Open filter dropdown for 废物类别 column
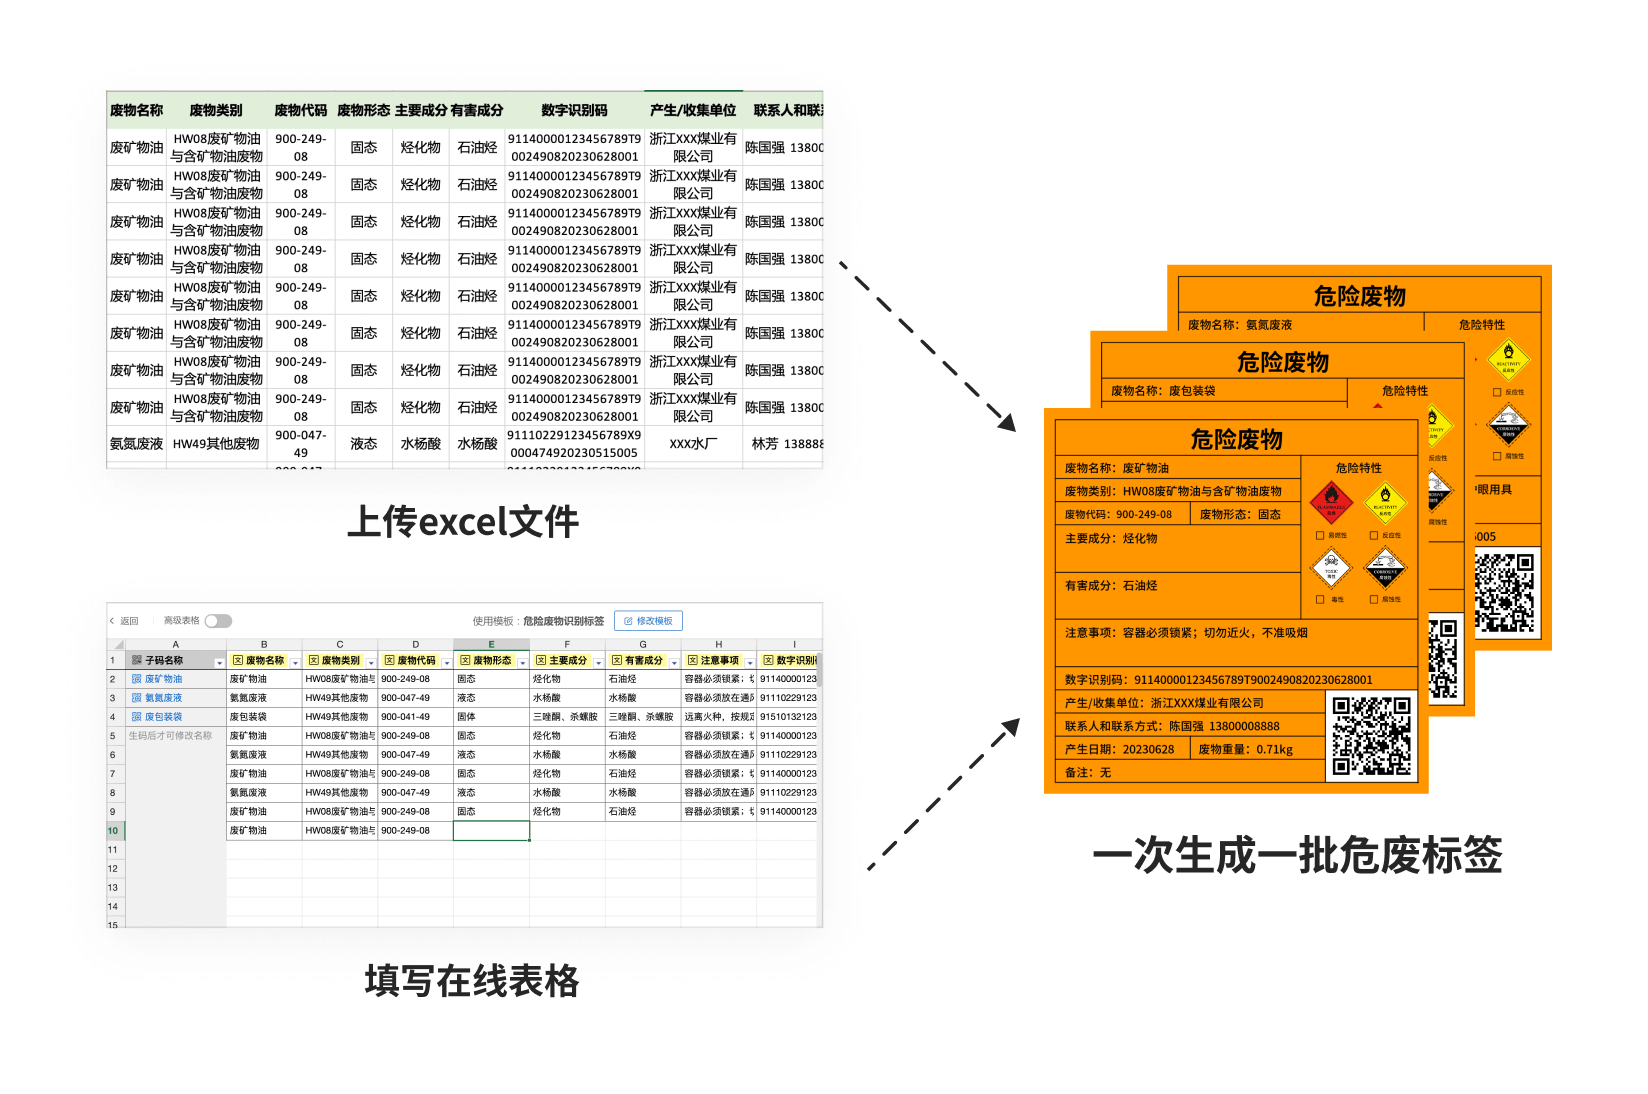Screen dimensions: 1648x1094 [x=371, y=663]
